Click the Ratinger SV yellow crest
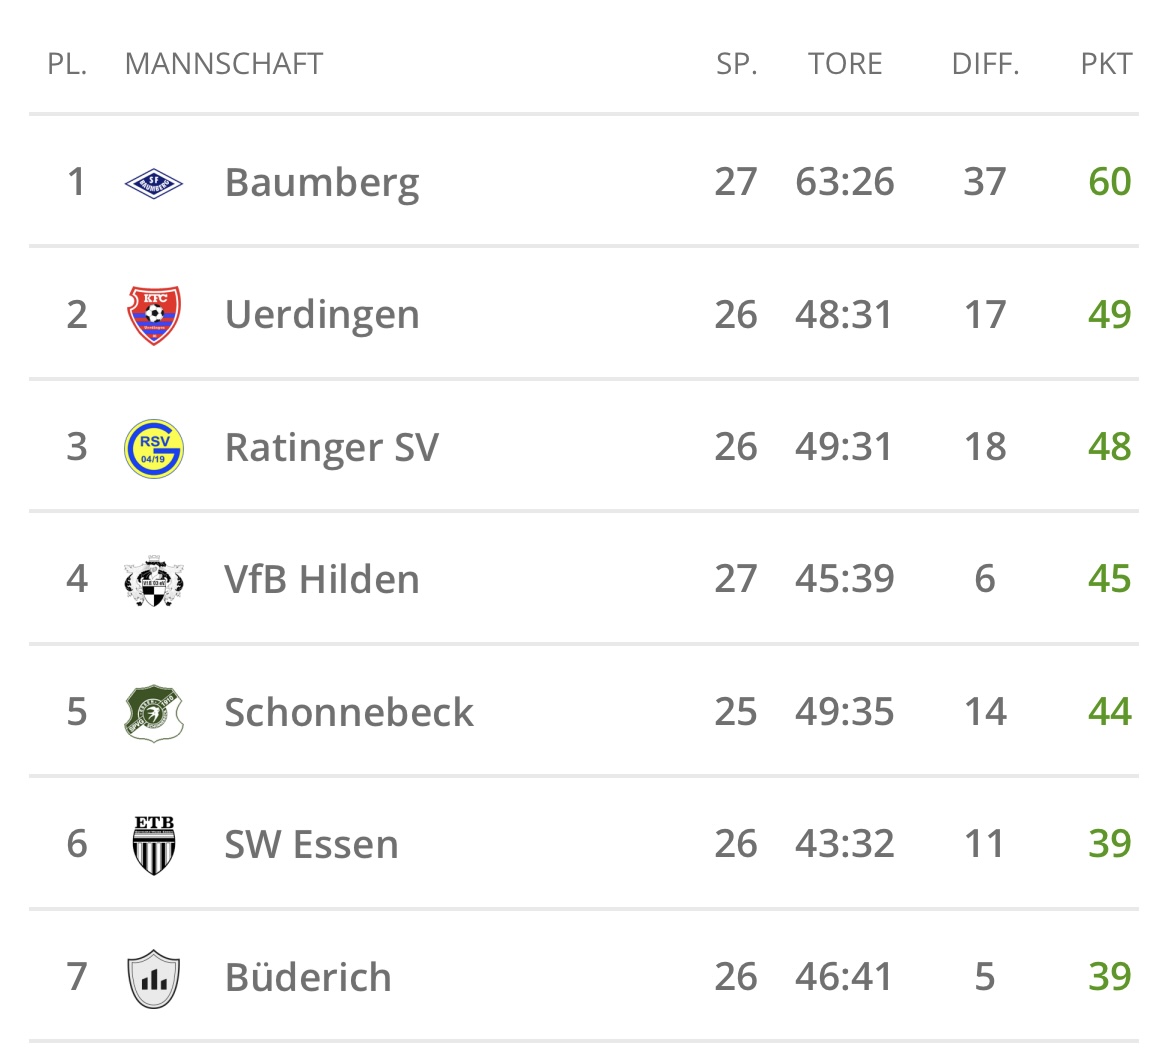Image resolution: width=1169 pixels, height=1061 pixels. [x=154, y=448]
